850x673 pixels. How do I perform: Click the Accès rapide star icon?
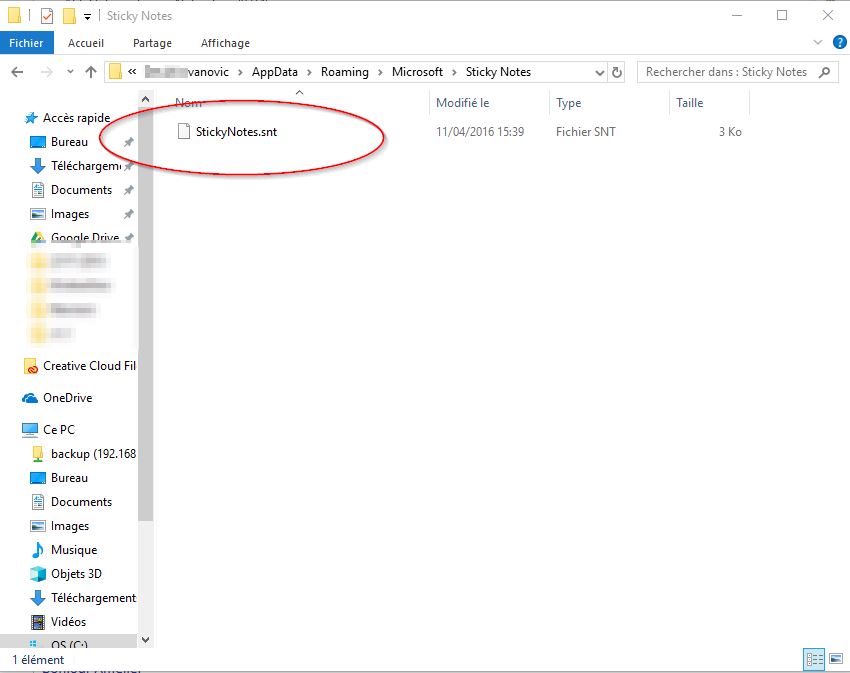pos(31,118)
